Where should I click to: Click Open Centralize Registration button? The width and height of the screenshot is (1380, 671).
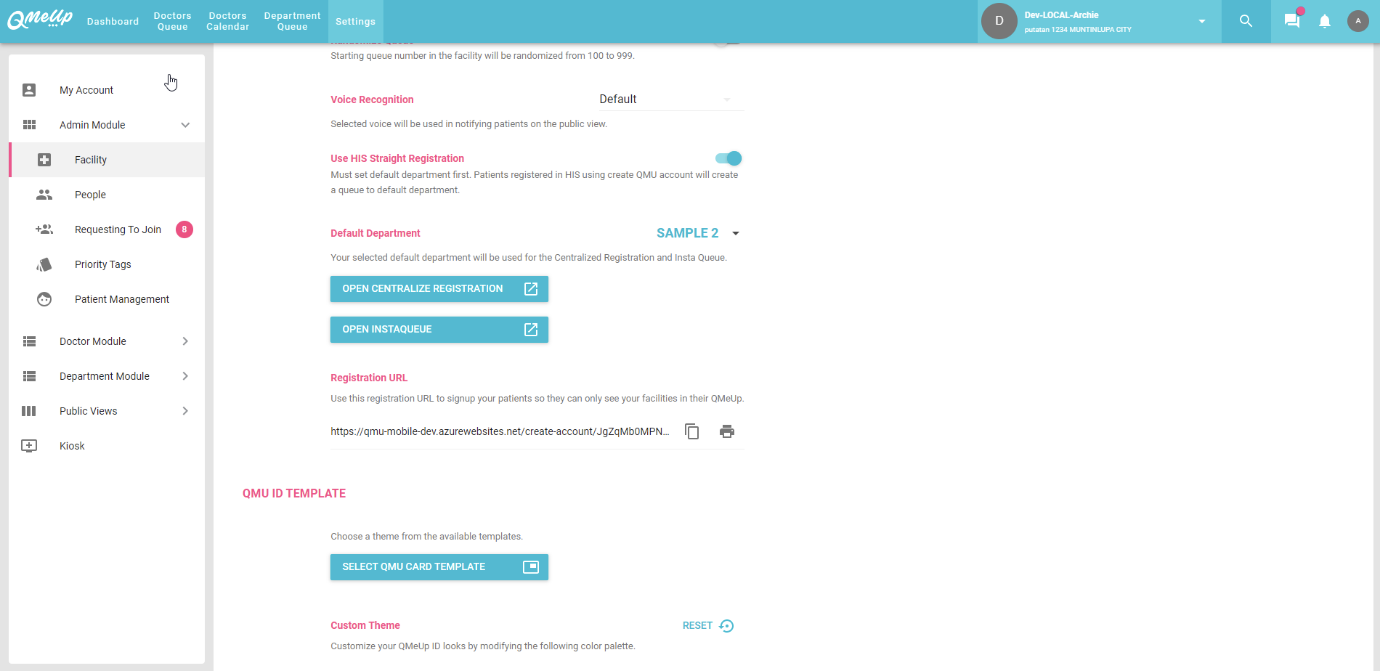point(439,289)
